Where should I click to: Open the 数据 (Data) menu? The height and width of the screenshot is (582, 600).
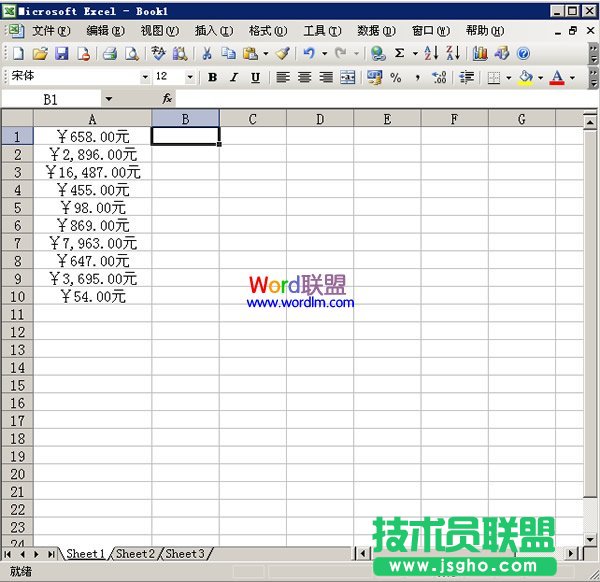point(376,31)
